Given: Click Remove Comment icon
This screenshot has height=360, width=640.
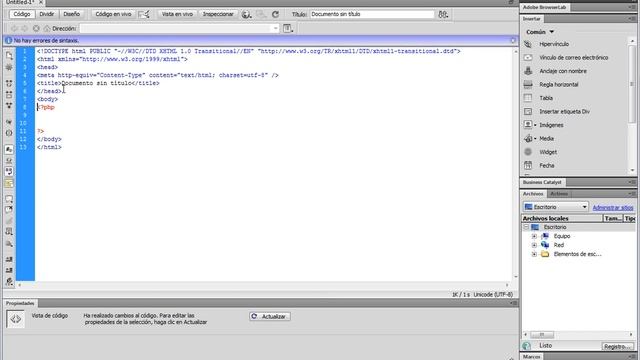Looking at the screenshot, I should pos(9,210).
